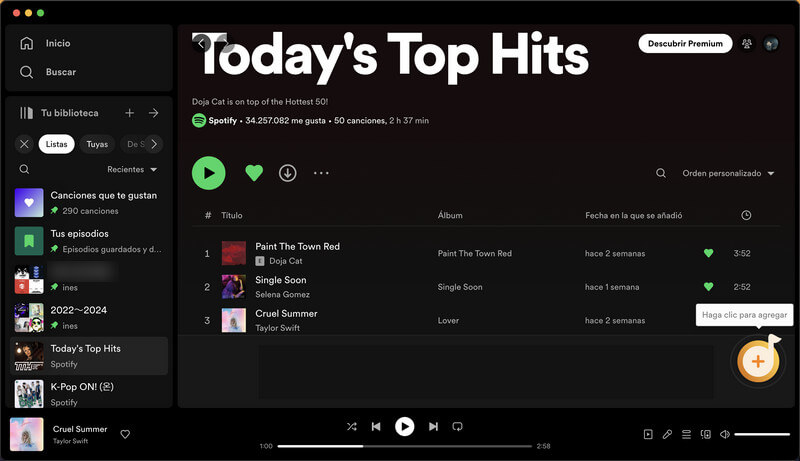Viewport: 800px width, 461px height.
Task: Sort by the duration clock icon
Action: tap(746, 215)
